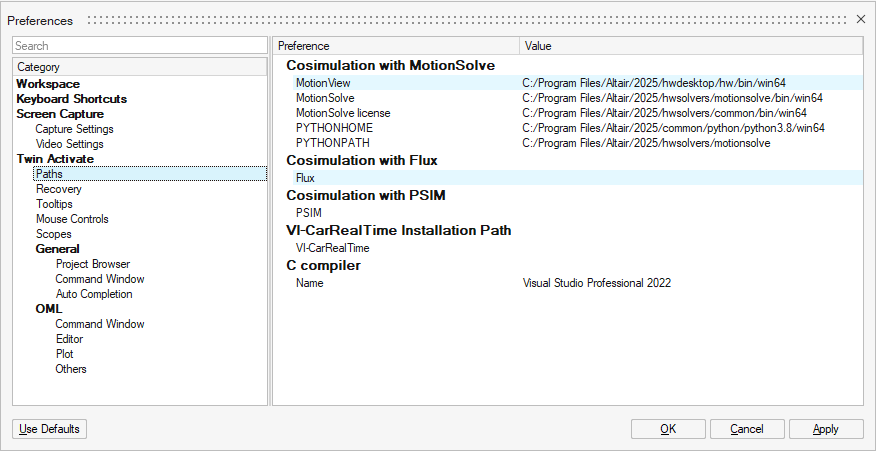Click the Apply button
This screenshot has height=451, width=876.
(826, 429)
